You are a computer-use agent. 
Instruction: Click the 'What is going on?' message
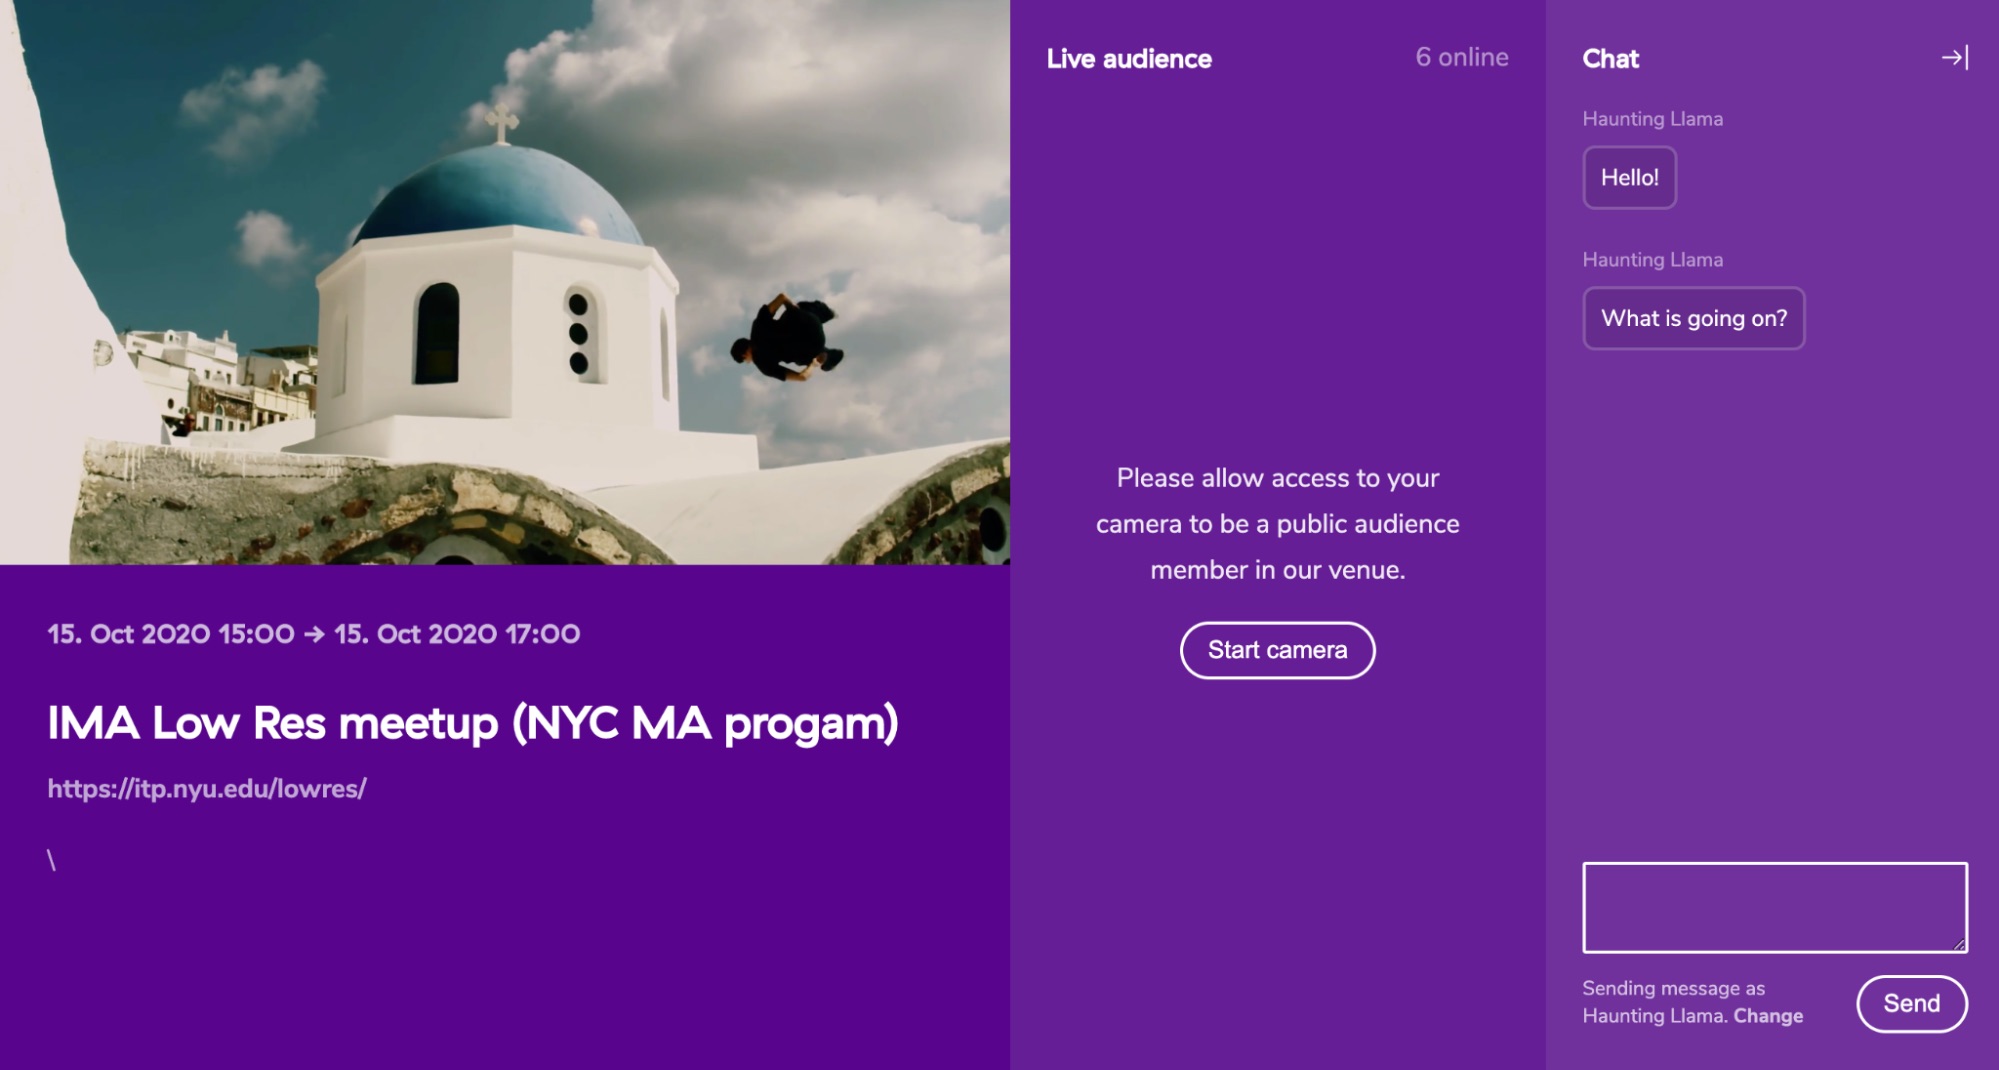click(x=1693, y=318)
